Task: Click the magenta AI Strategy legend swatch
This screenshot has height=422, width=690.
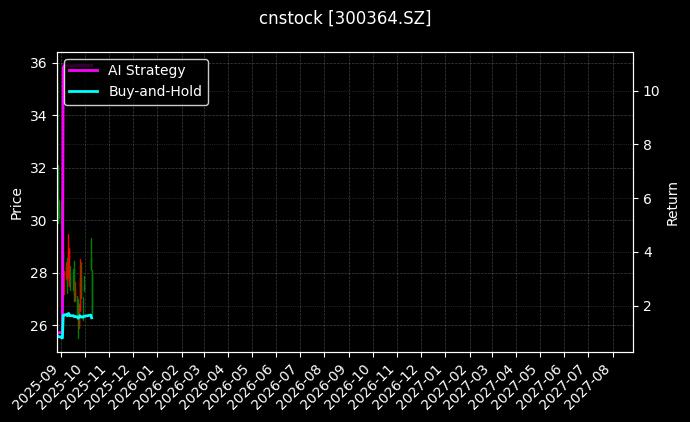Action: point(83,70)
